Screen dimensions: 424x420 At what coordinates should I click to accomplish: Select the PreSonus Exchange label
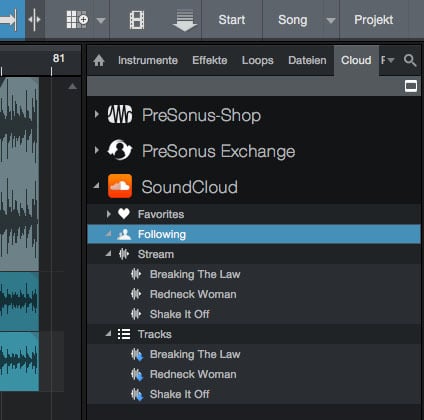click(218, 151)
